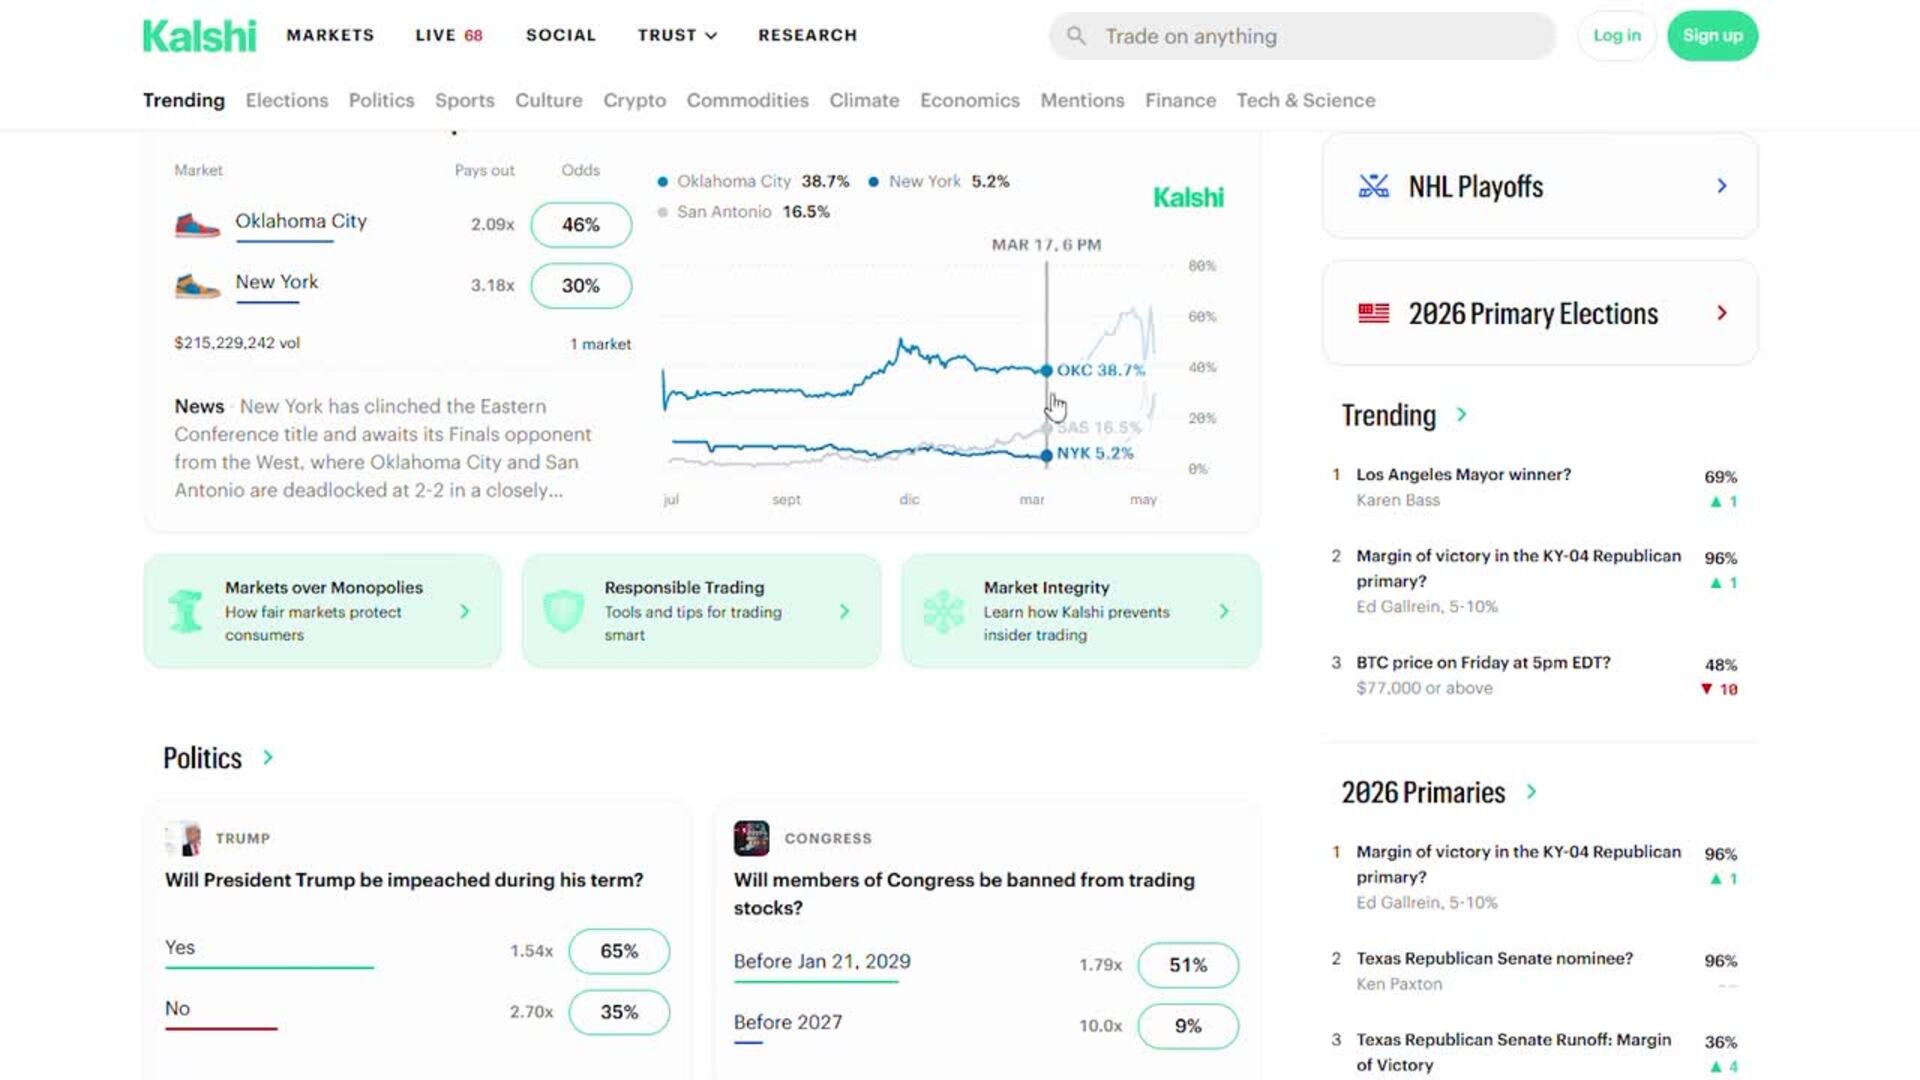Click the search magnifier icon
This screenshot has width=1920, height=1080.
1076,36
